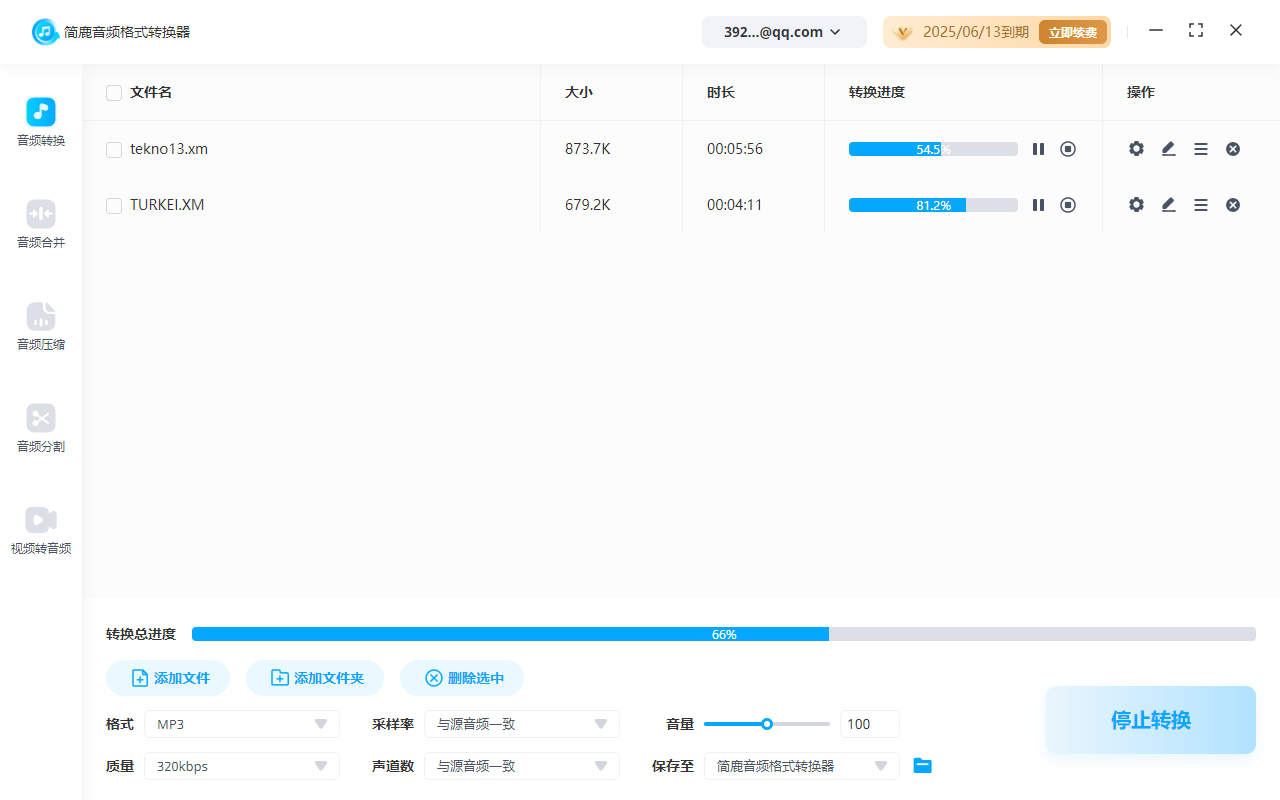1280x800 pixels.
Task: Click the 音量 volume slider handle
Action: coord(767,724)
